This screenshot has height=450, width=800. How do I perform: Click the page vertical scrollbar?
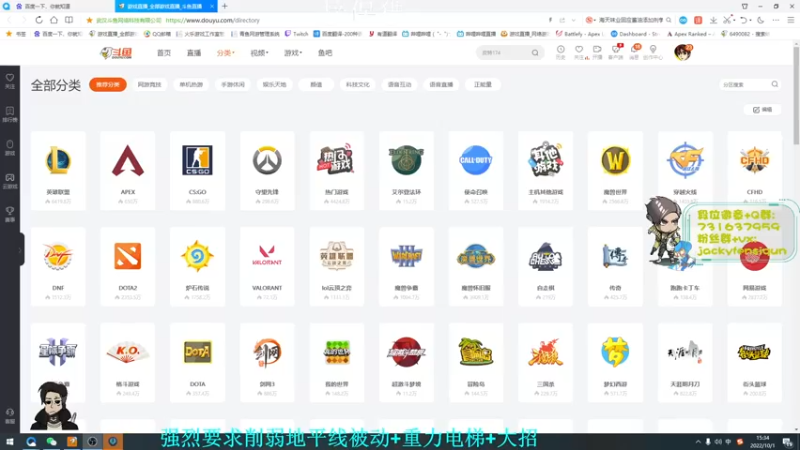point(796,94)
